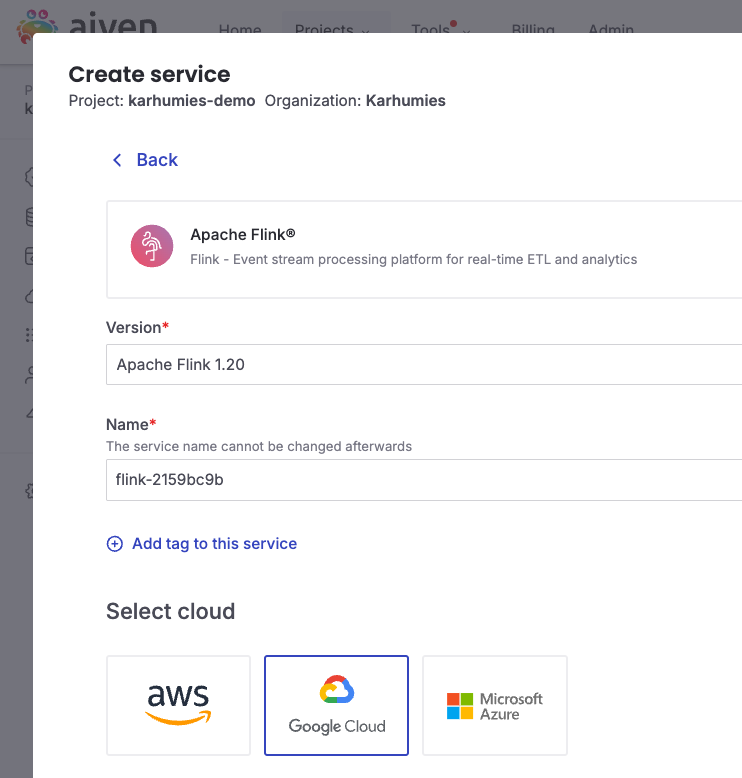Choose Microsoft Azure as the cloud
742x778 pixels.
coord(495,705)
